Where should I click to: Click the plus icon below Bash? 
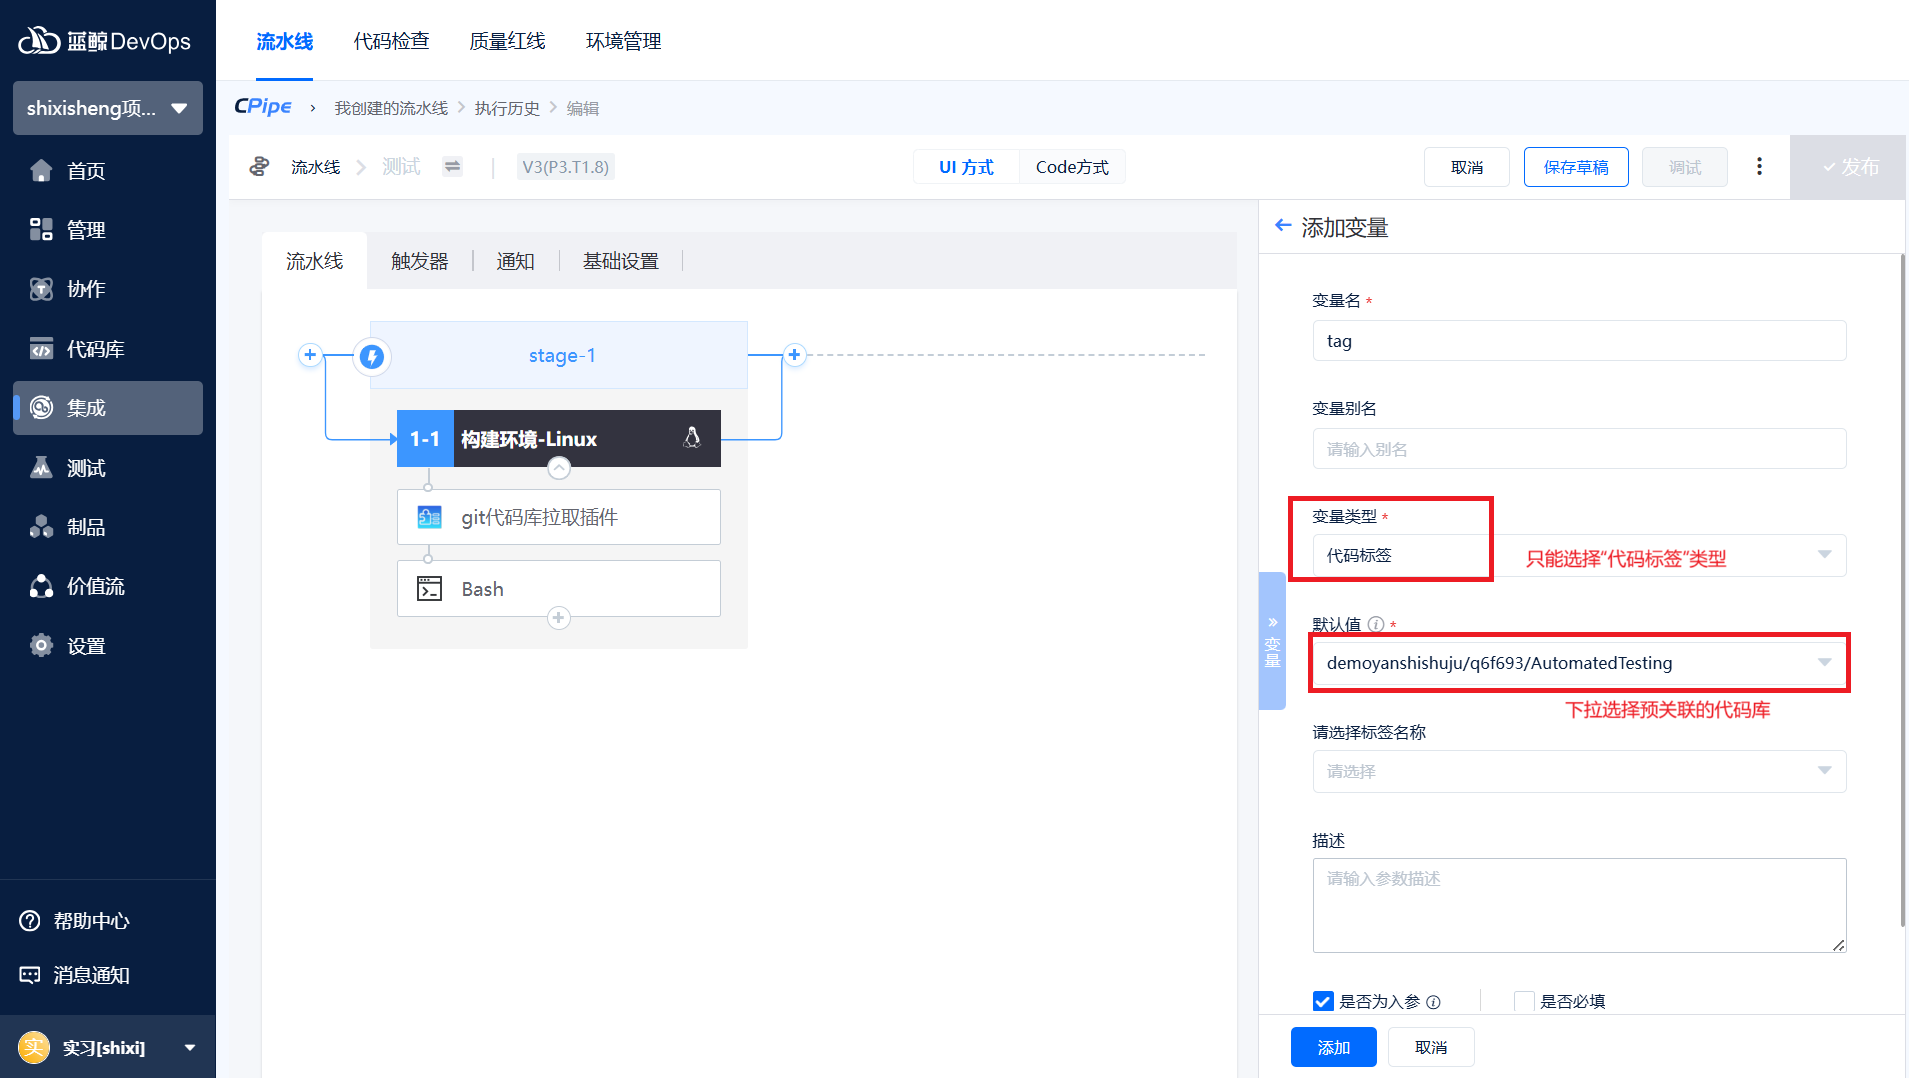559,618
